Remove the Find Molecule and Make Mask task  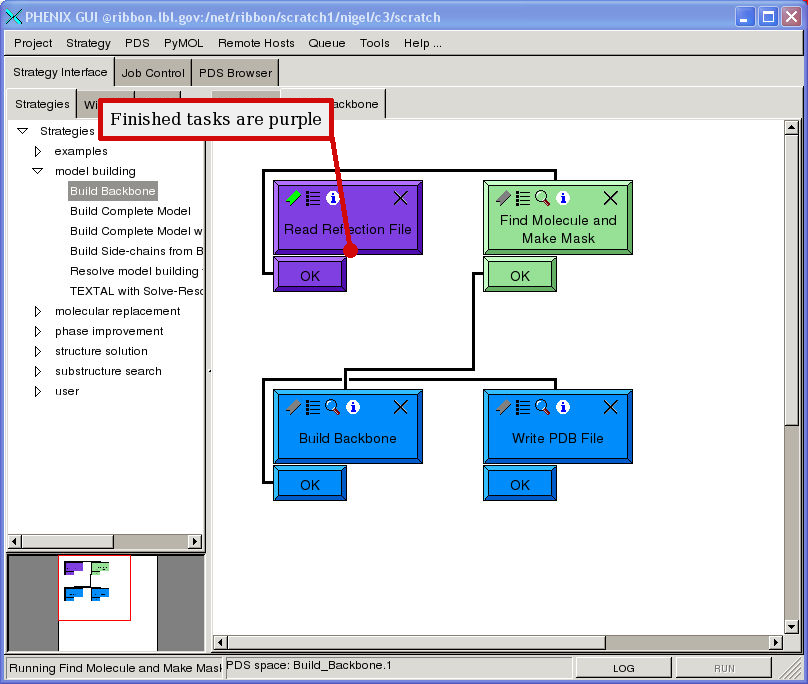pos(610,198)
